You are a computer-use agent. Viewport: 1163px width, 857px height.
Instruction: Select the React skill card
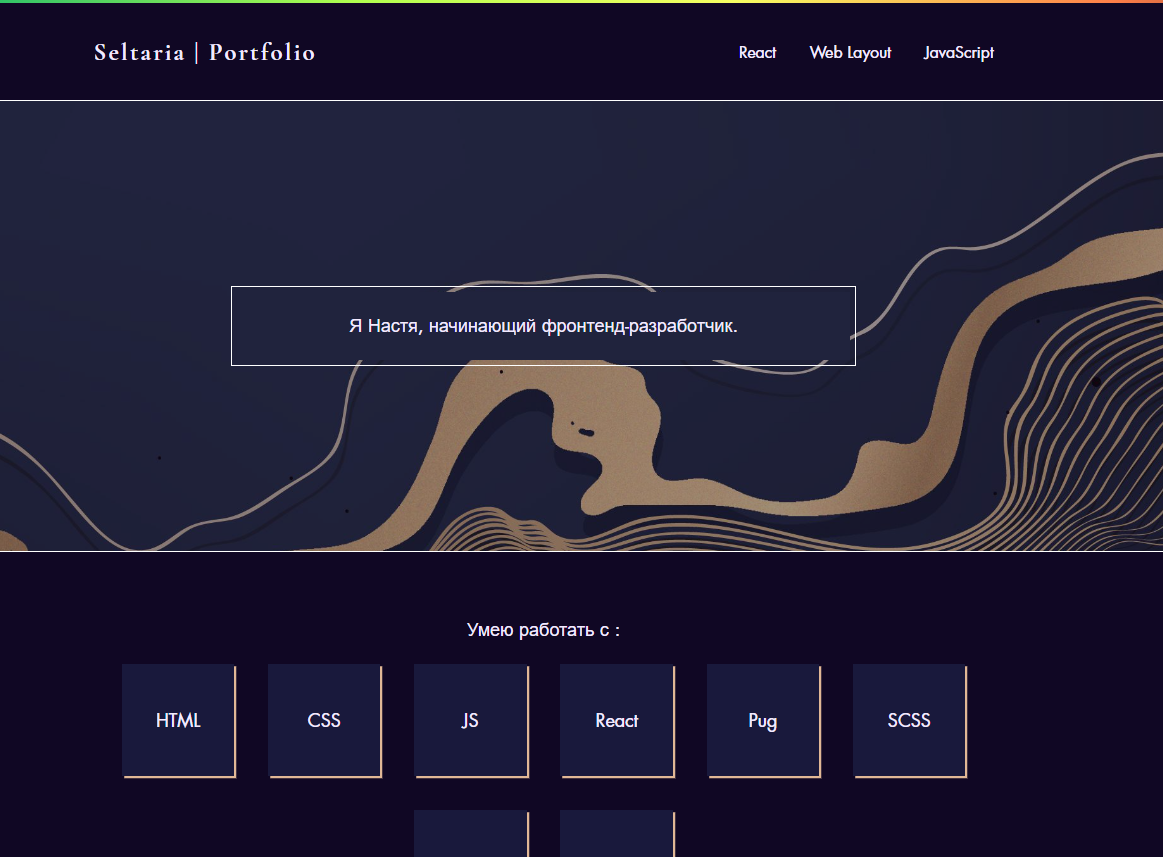tap(616, 719)
